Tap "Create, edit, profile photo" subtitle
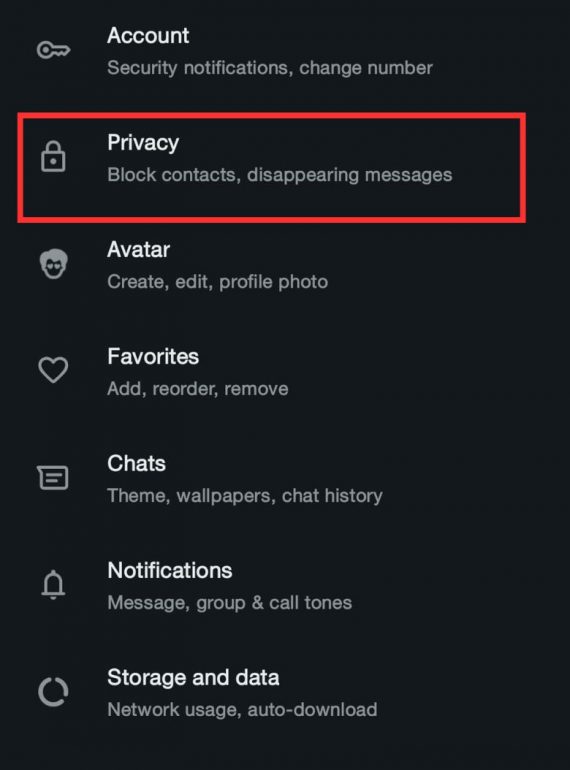 point(217,282)
